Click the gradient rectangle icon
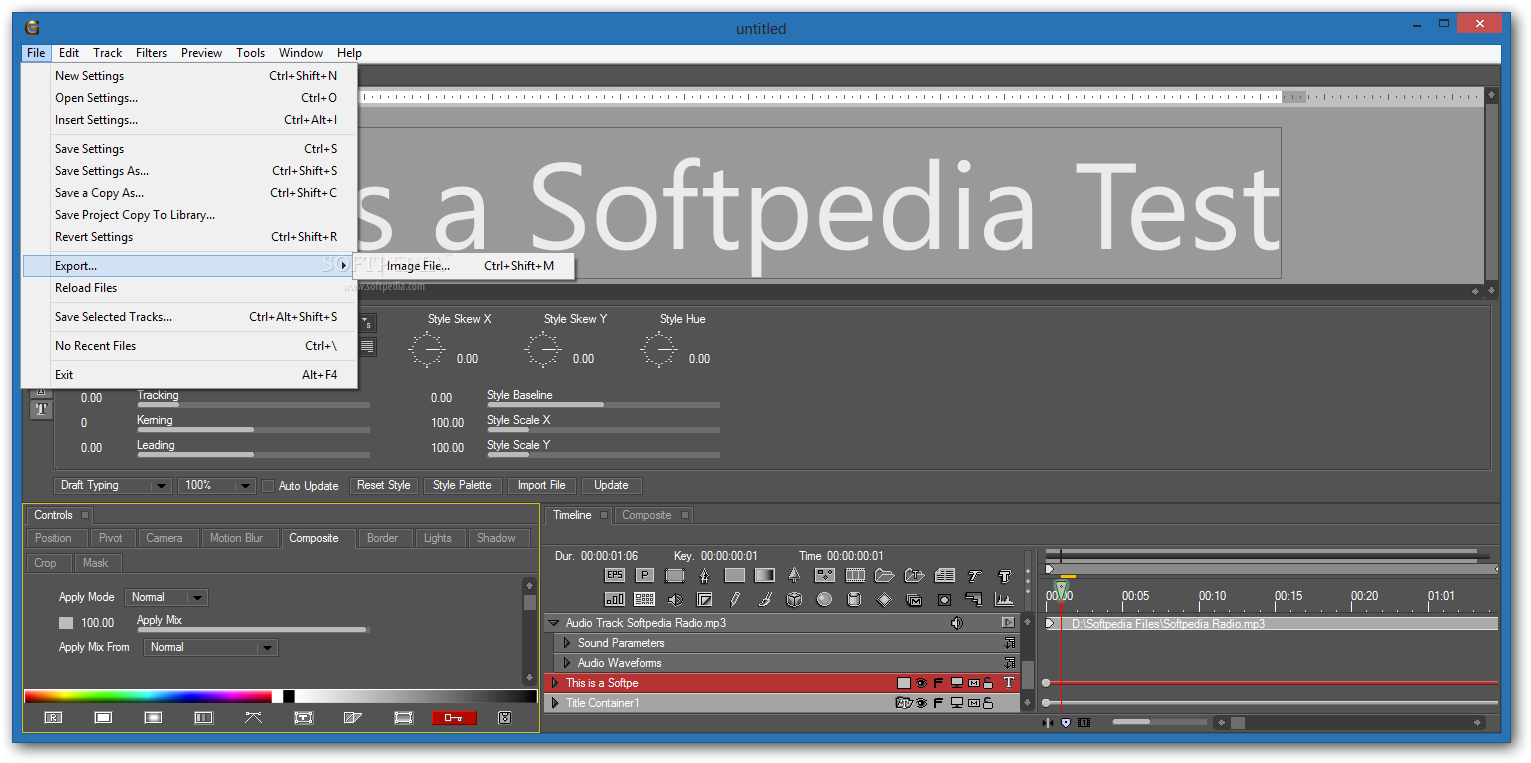Viewport: 1531px width, 763px height. coord(765,575)
